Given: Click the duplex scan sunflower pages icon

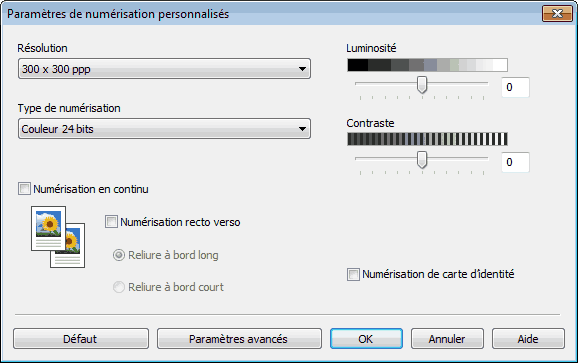Looking at the screenshot, I should click(58, 237).
